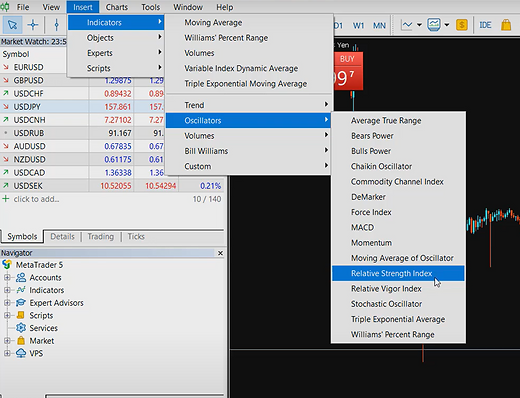Open the Tools menu
The image size is (520, 398).
(x=150, y=7)
